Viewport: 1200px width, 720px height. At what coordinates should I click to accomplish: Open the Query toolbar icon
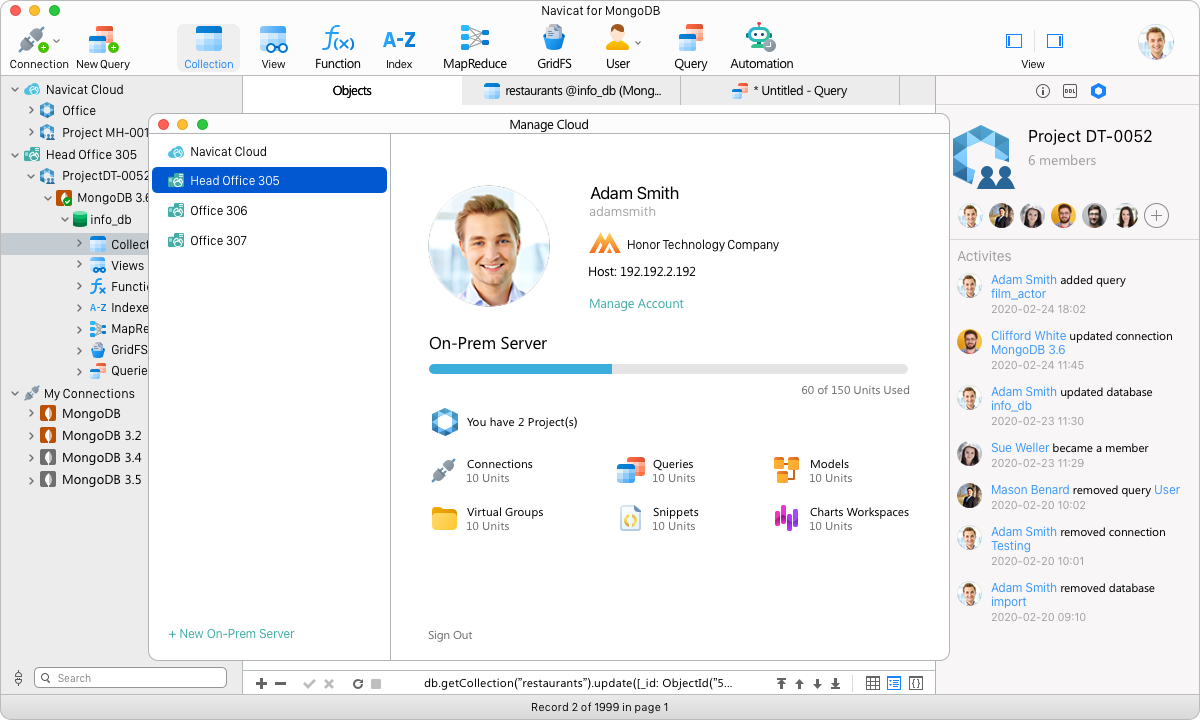point(690,47)
